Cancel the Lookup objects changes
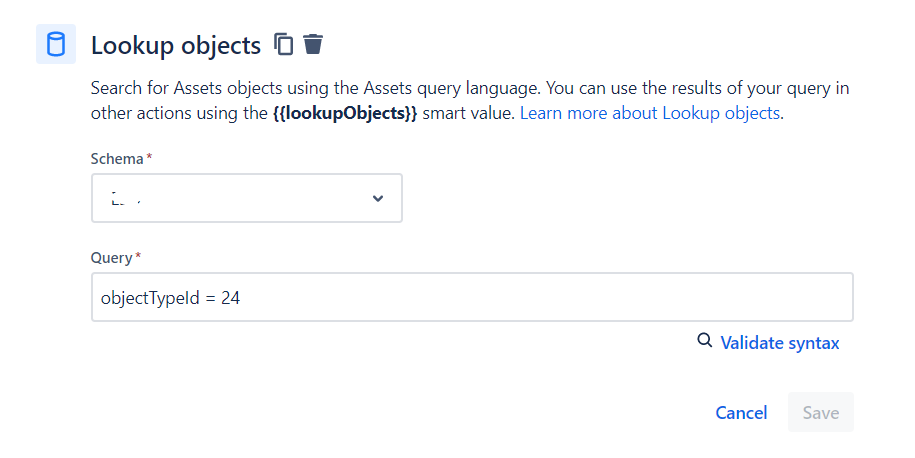 click(x=741, y=412)
